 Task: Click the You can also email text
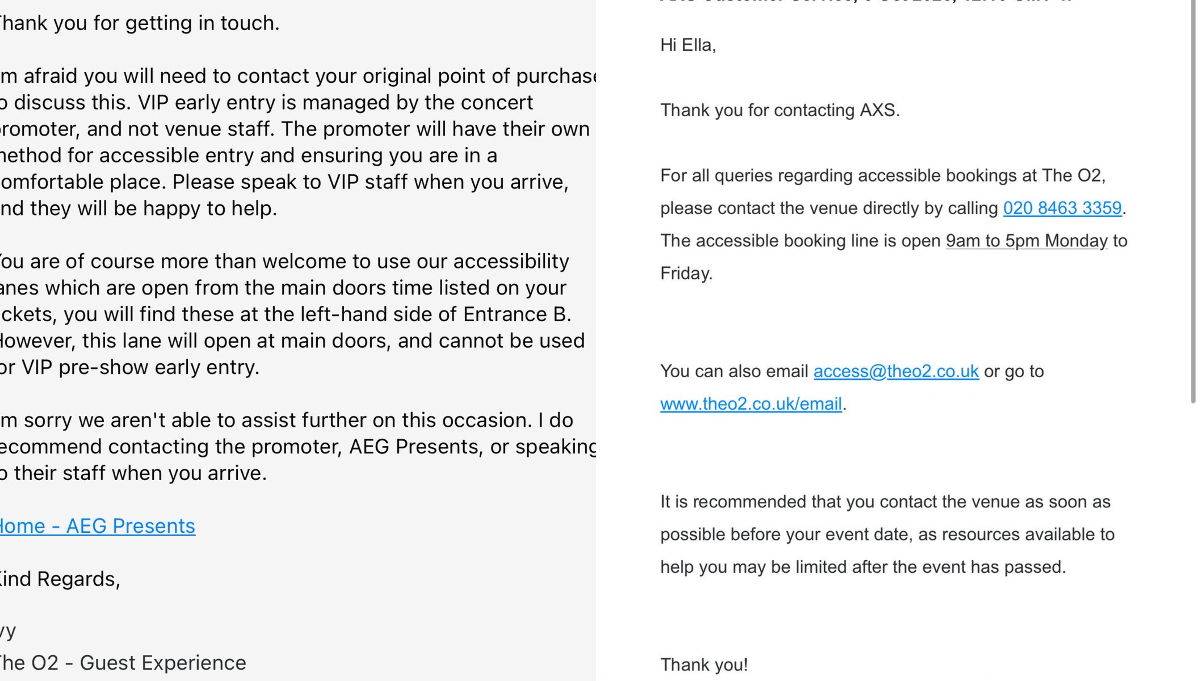(x=734, y=371)
